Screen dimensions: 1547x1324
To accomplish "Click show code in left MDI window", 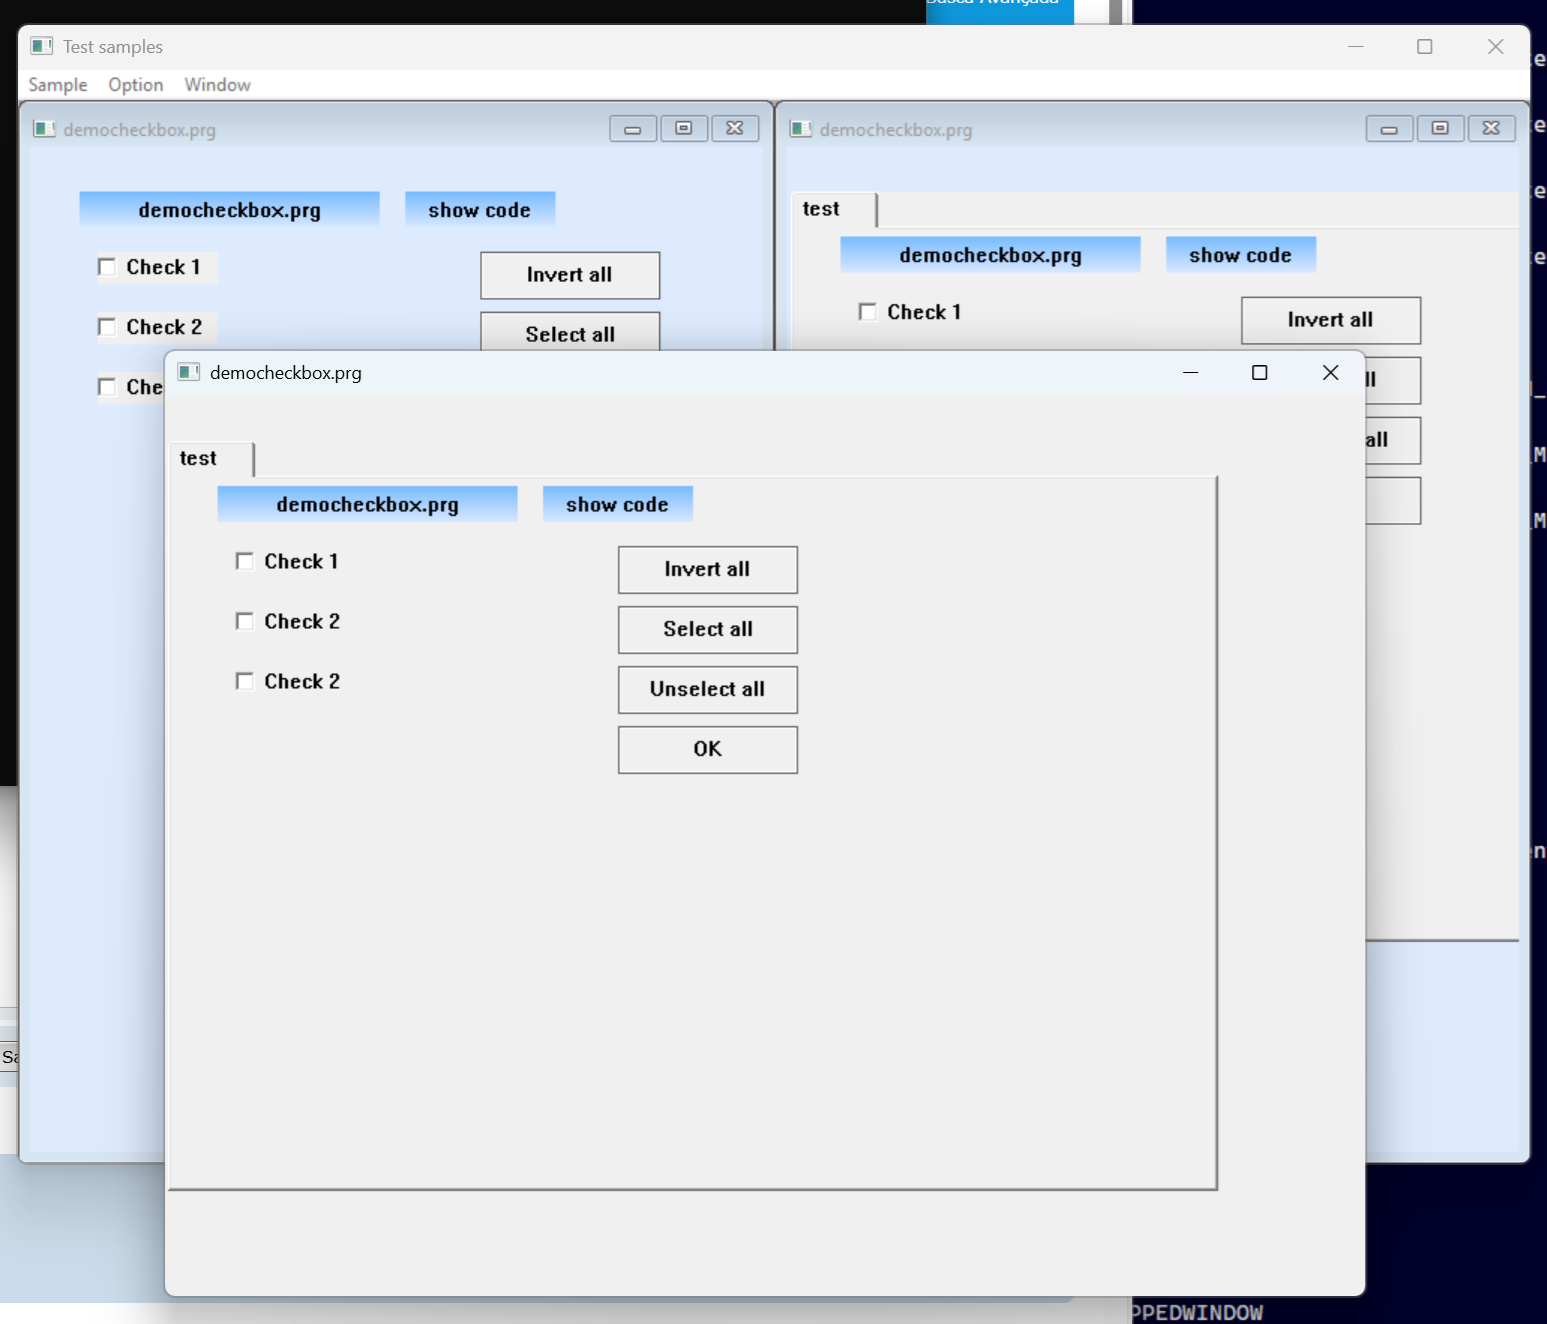I will [x=480, y=209].
